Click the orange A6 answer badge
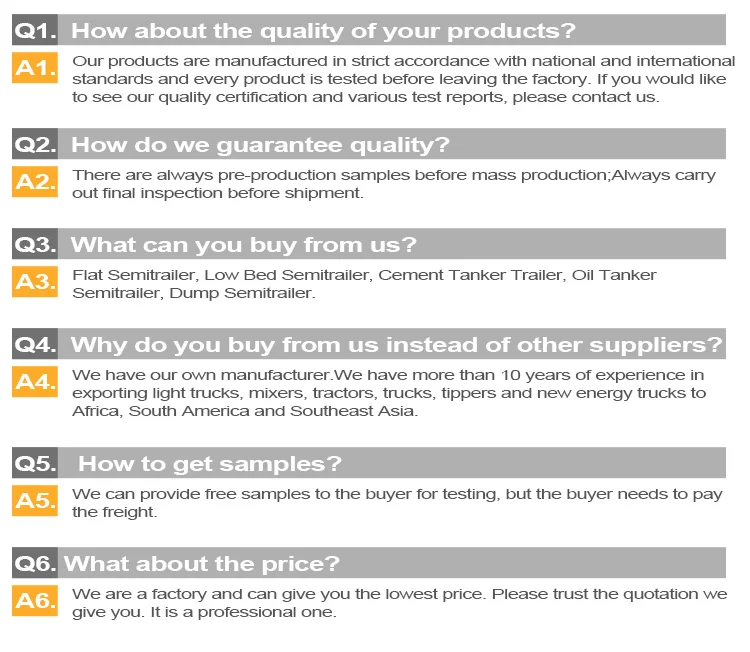This screenshot has height=652, width=750. pos(35,600)
